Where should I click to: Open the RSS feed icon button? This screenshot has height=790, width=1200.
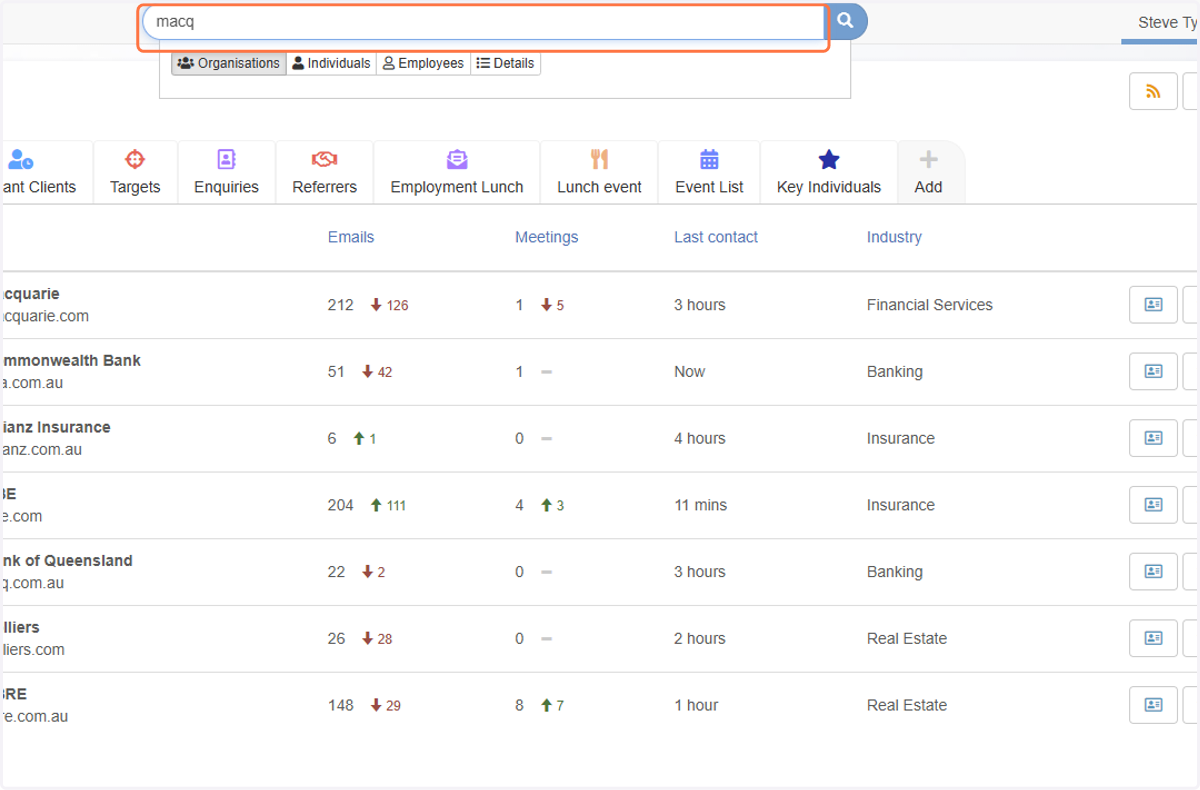tap(1153, 91)
